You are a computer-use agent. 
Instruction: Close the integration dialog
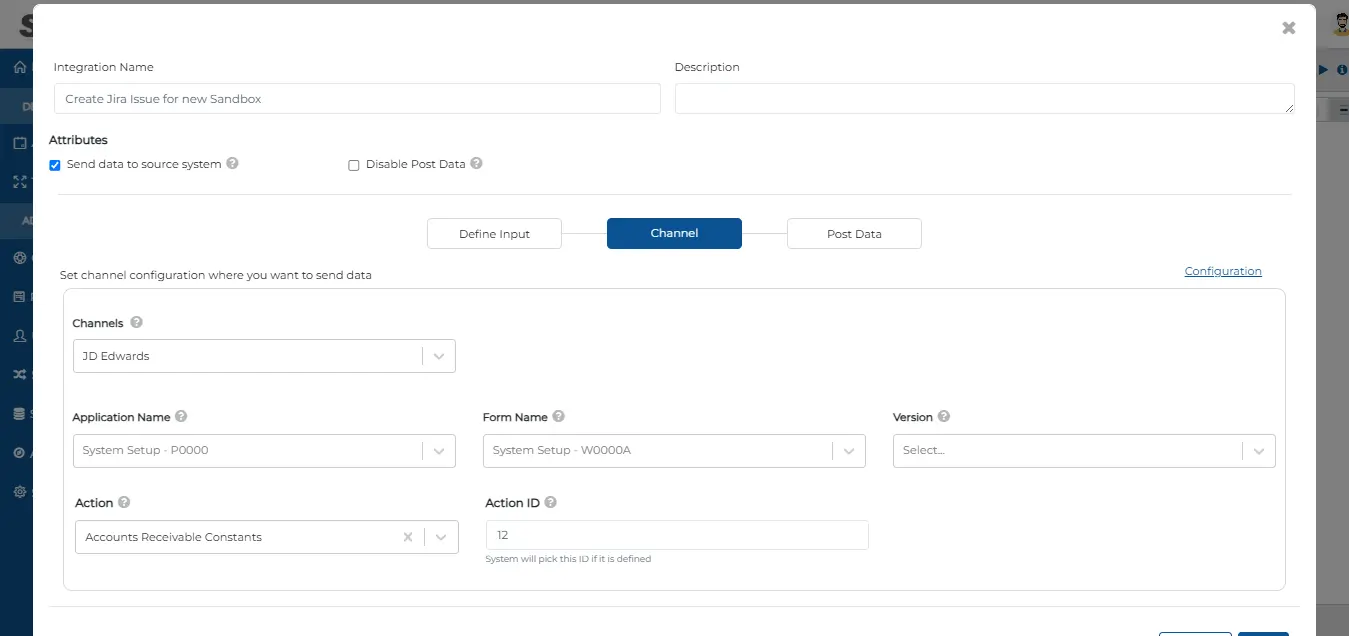(x=1288, y=28)
